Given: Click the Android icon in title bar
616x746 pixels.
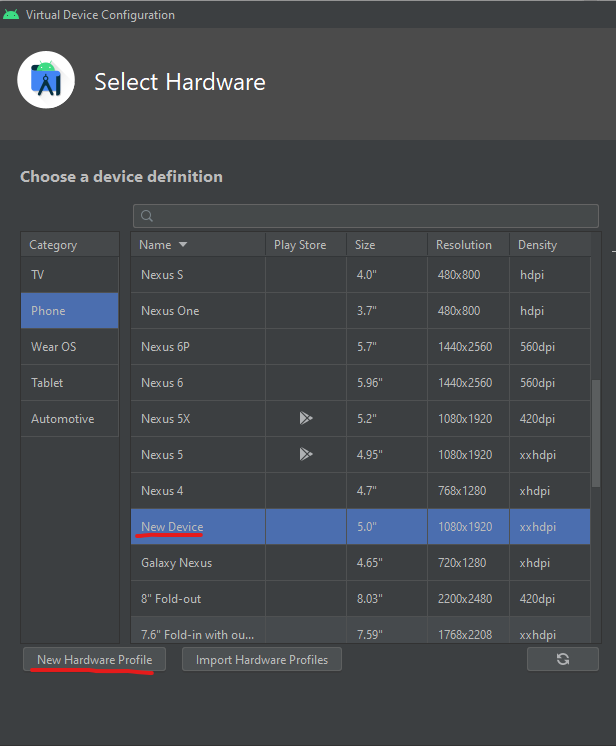Looking at the screenshot, I should (11, 14).
